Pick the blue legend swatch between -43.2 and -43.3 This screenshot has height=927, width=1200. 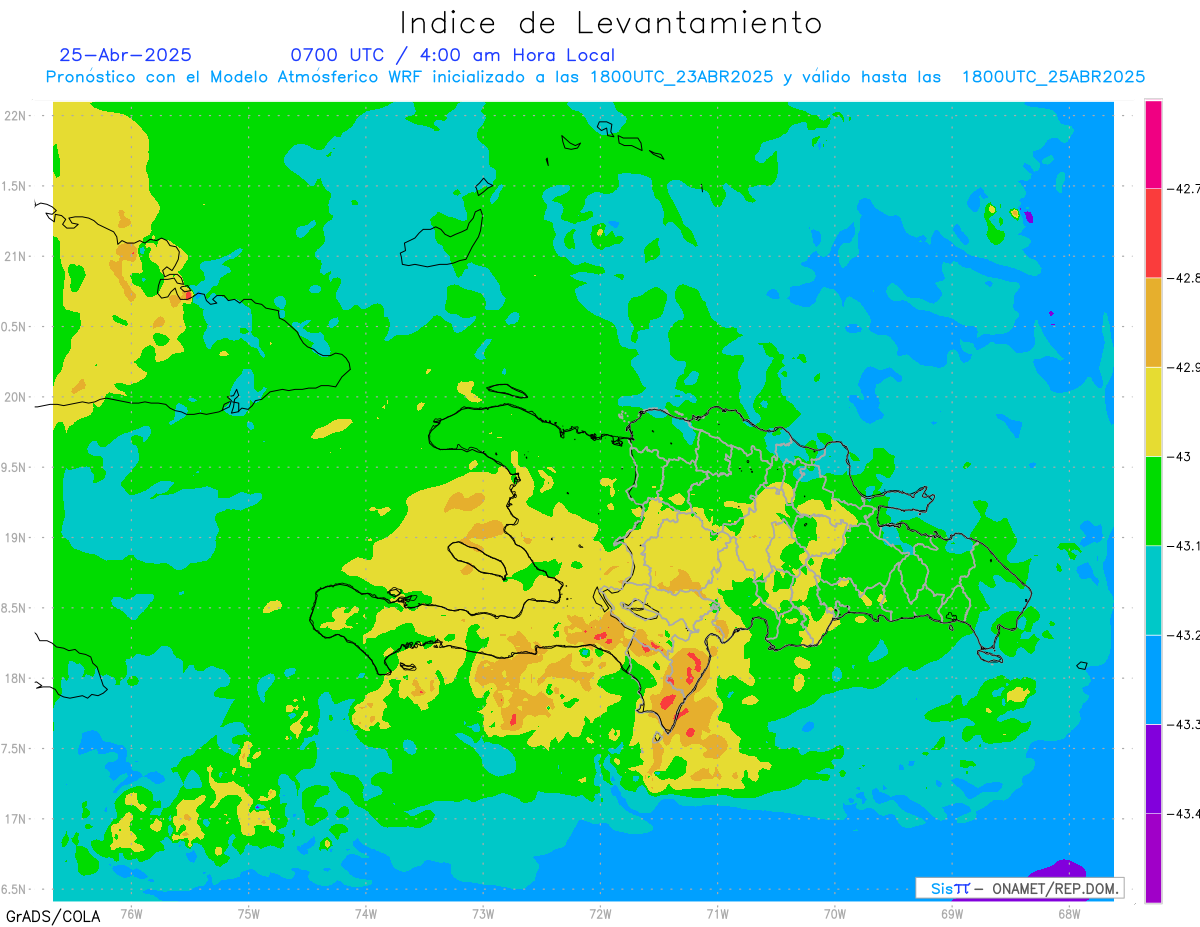click(1153, 679)
